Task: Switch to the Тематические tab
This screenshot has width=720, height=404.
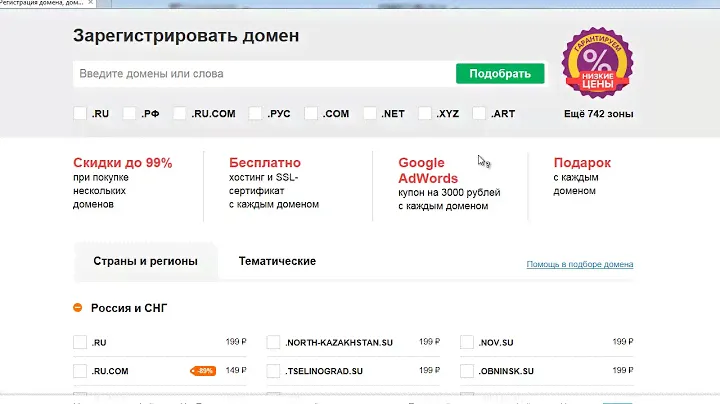Action: (277, 261)
